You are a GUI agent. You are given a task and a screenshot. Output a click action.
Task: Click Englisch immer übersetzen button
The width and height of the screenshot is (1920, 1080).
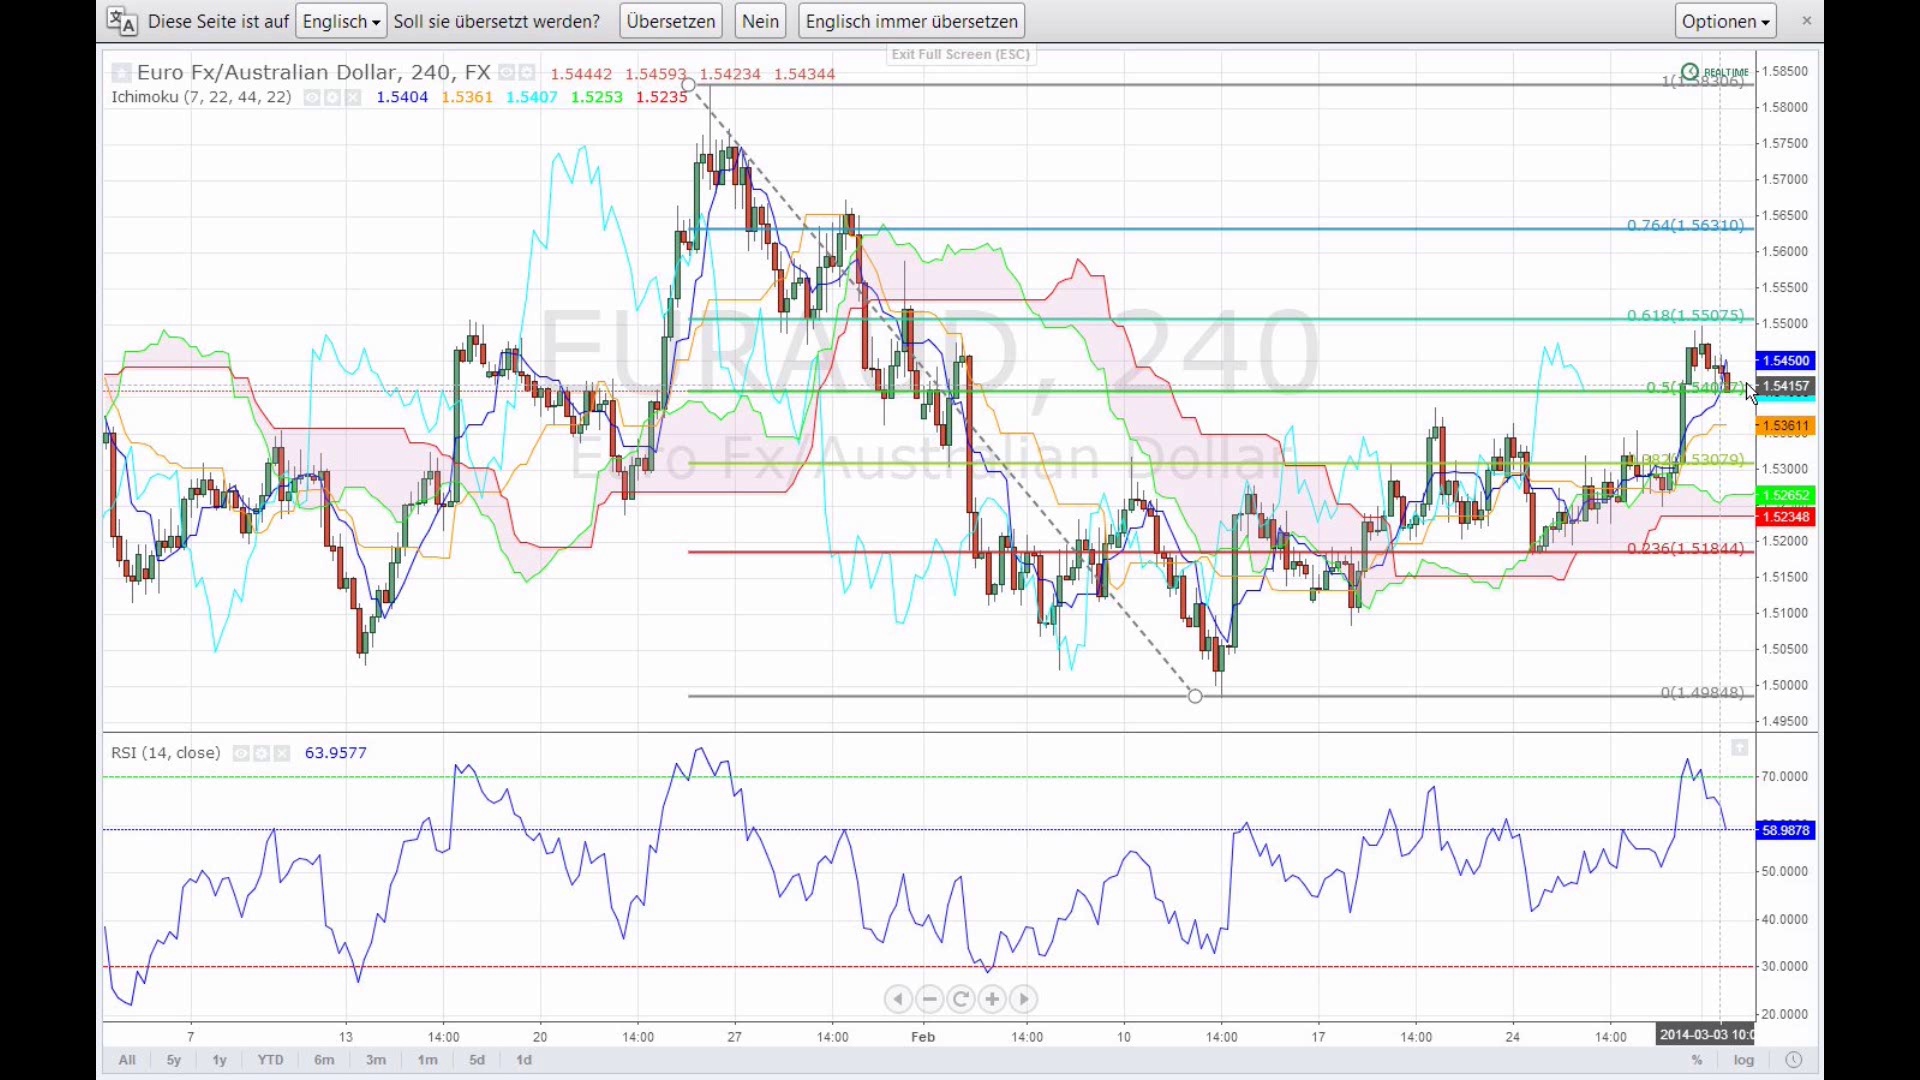point(911,21)
